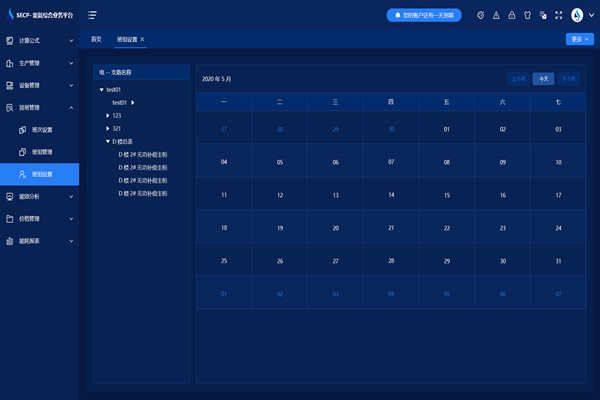The width and height of the screenshot is (600, 400).
Task: Click the Today button above calendar
Action: pos(543,78)
